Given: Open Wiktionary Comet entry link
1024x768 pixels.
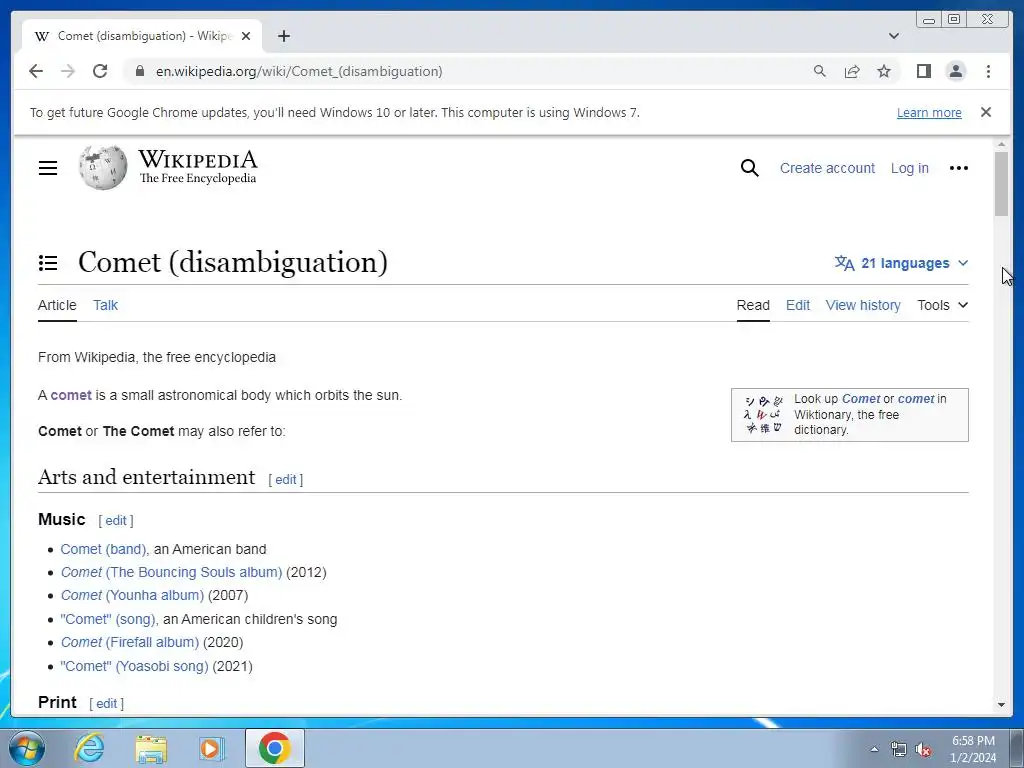Looking at the screenshot, I should (x=861, y=398).
